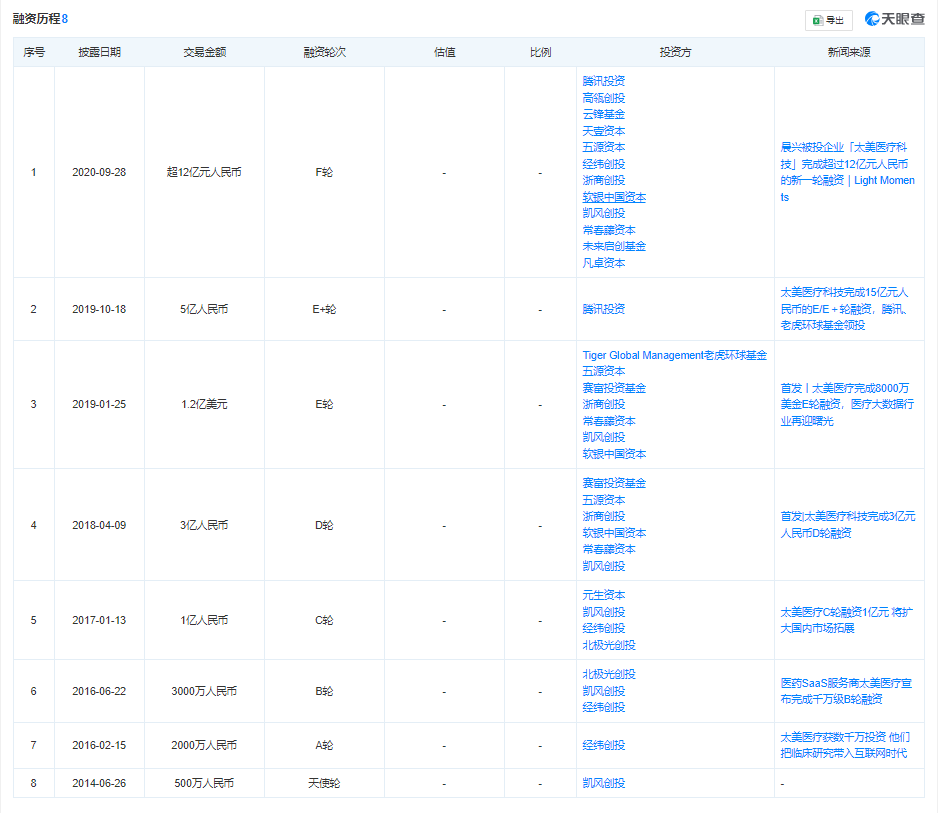Click the 天壹资本 investor link
This screenshot has width=938, height=813.
pos(603,131)
